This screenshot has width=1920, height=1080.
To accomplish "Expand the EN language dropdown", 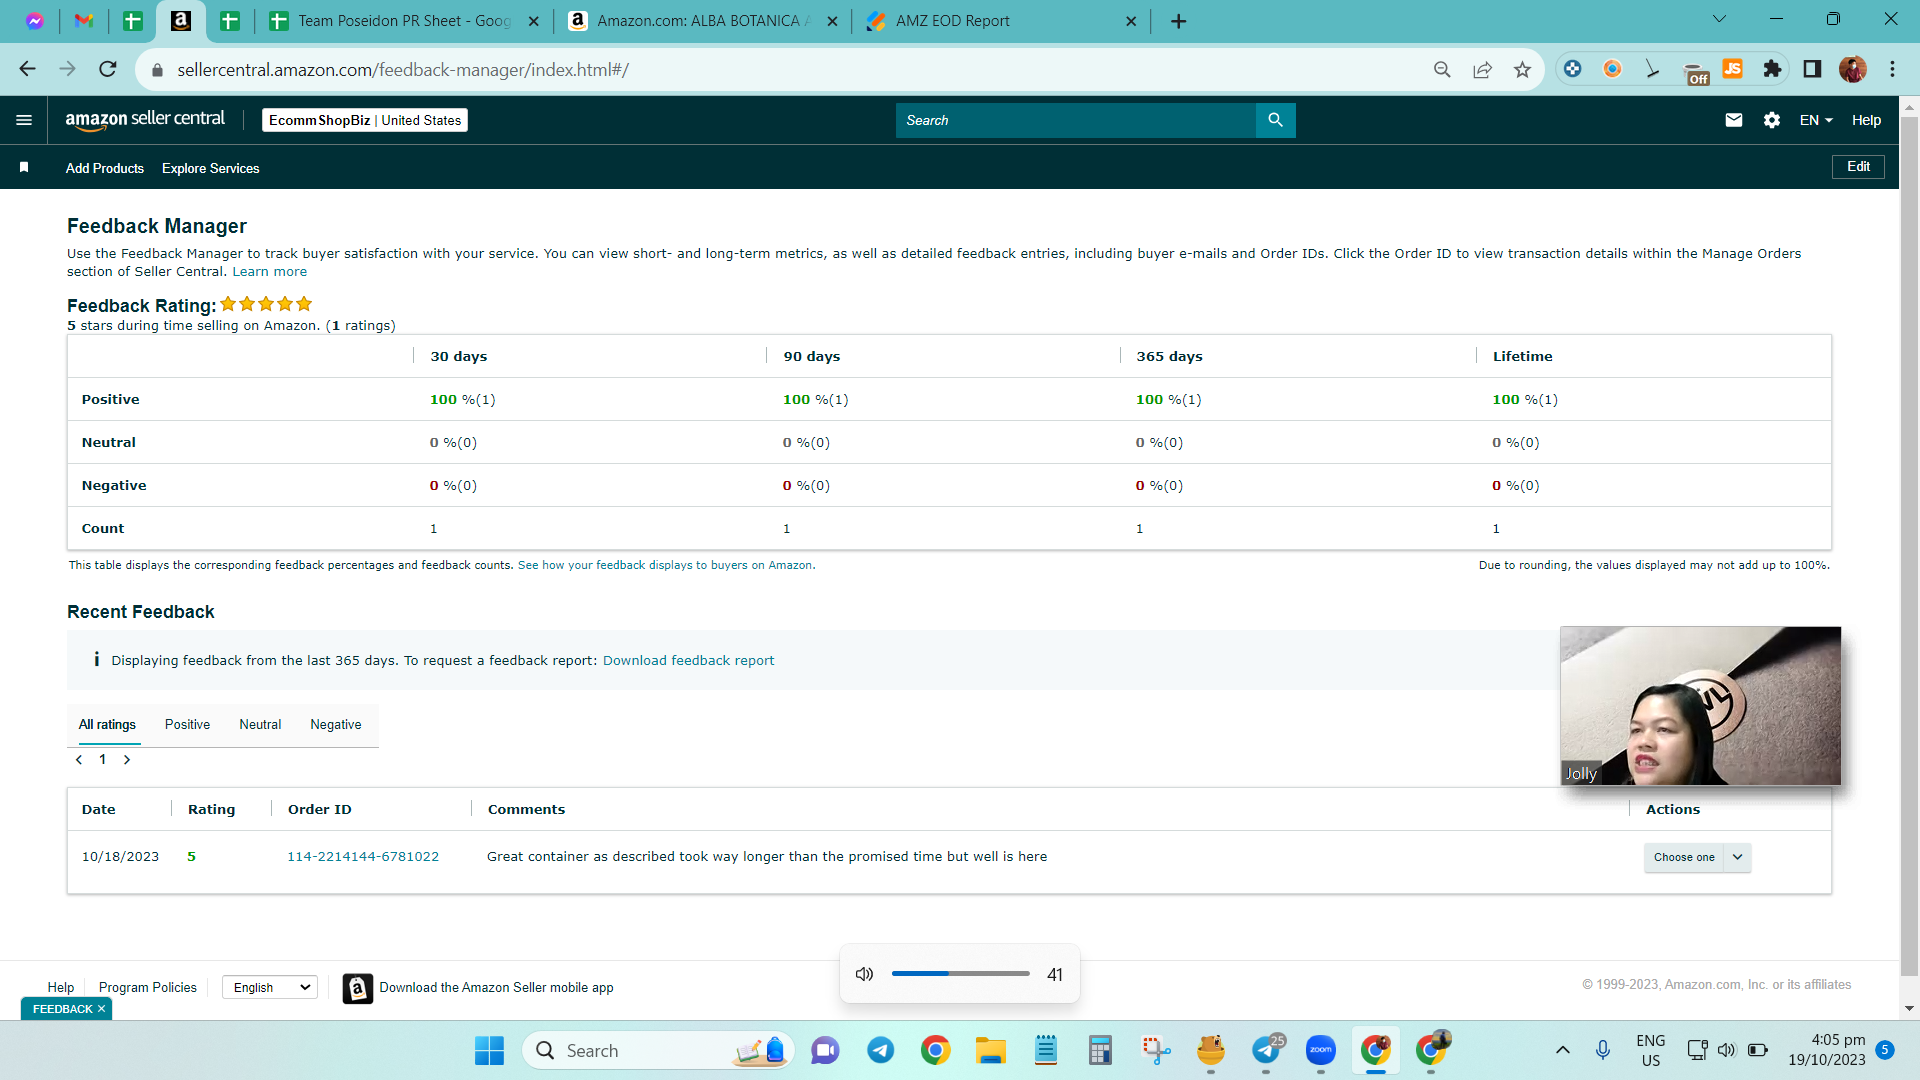I will point(1816,120).
